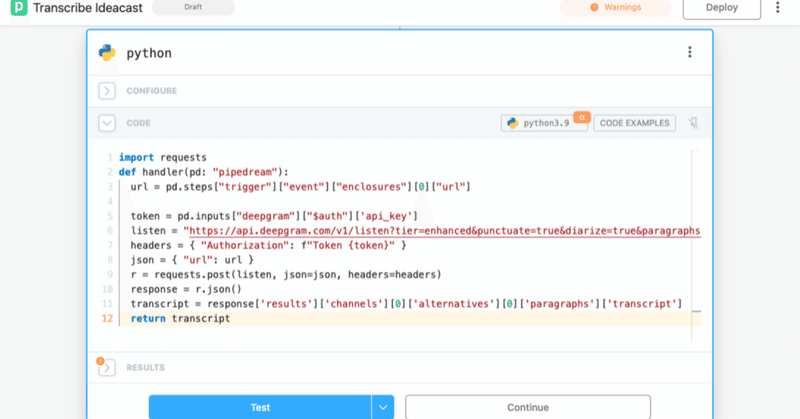Click the blue Test button

[260, 407]
